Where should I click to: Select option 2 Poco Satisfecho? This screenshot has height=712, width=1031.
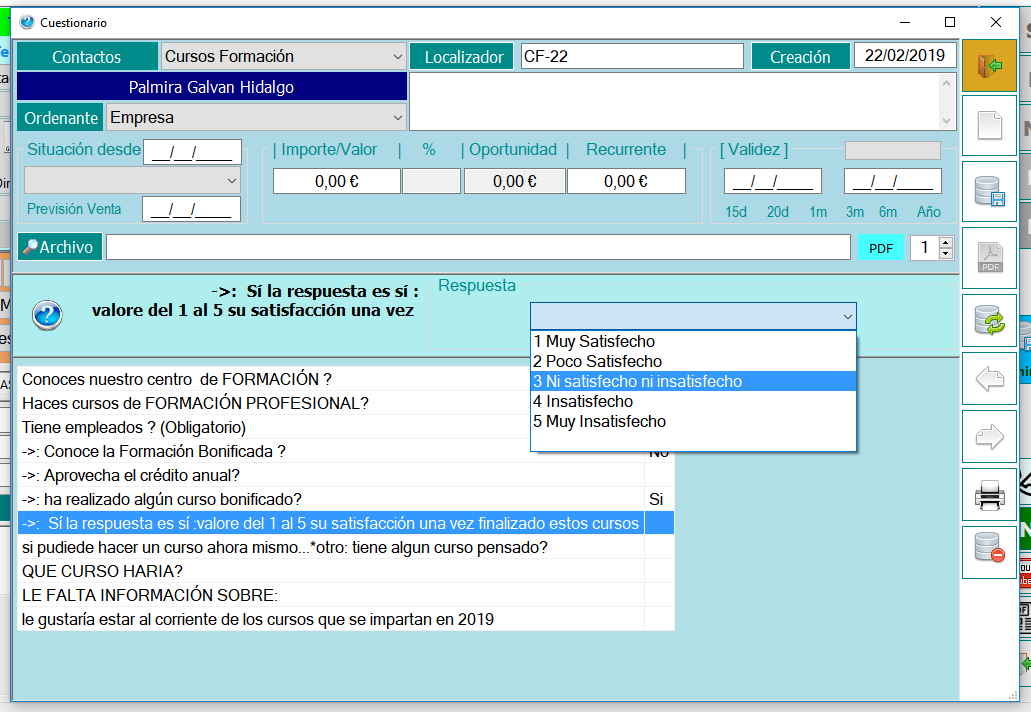click(693, 362)
